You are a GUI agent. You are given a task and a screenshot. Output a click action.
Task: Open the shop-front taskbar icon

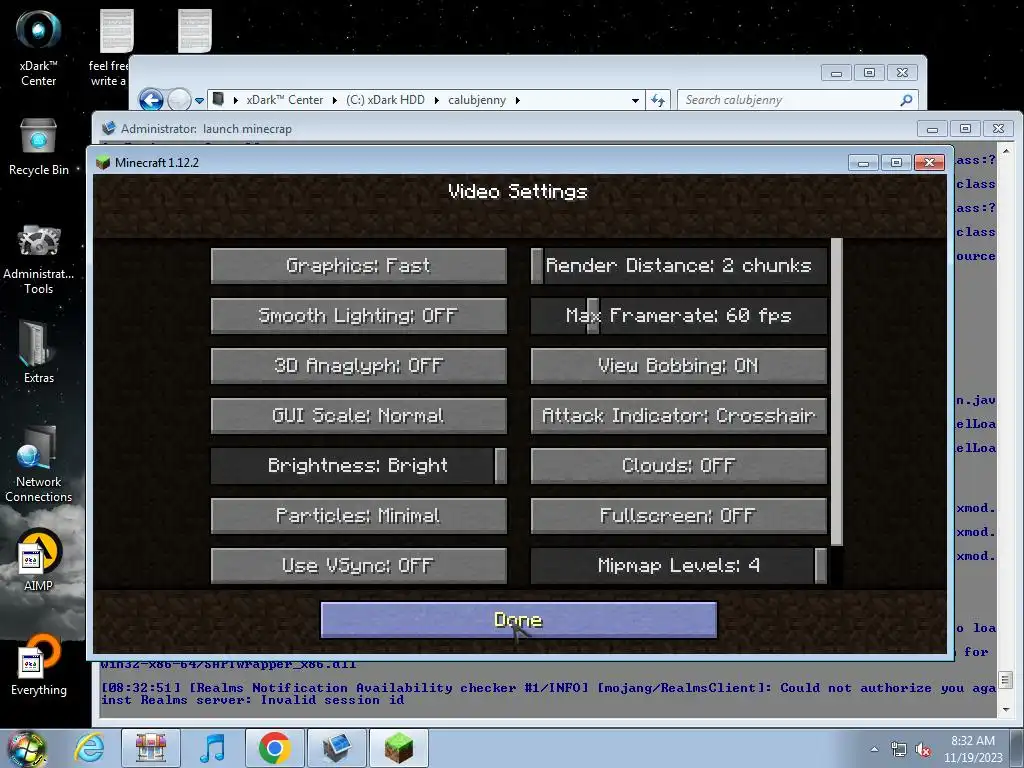tap(151, 748)
